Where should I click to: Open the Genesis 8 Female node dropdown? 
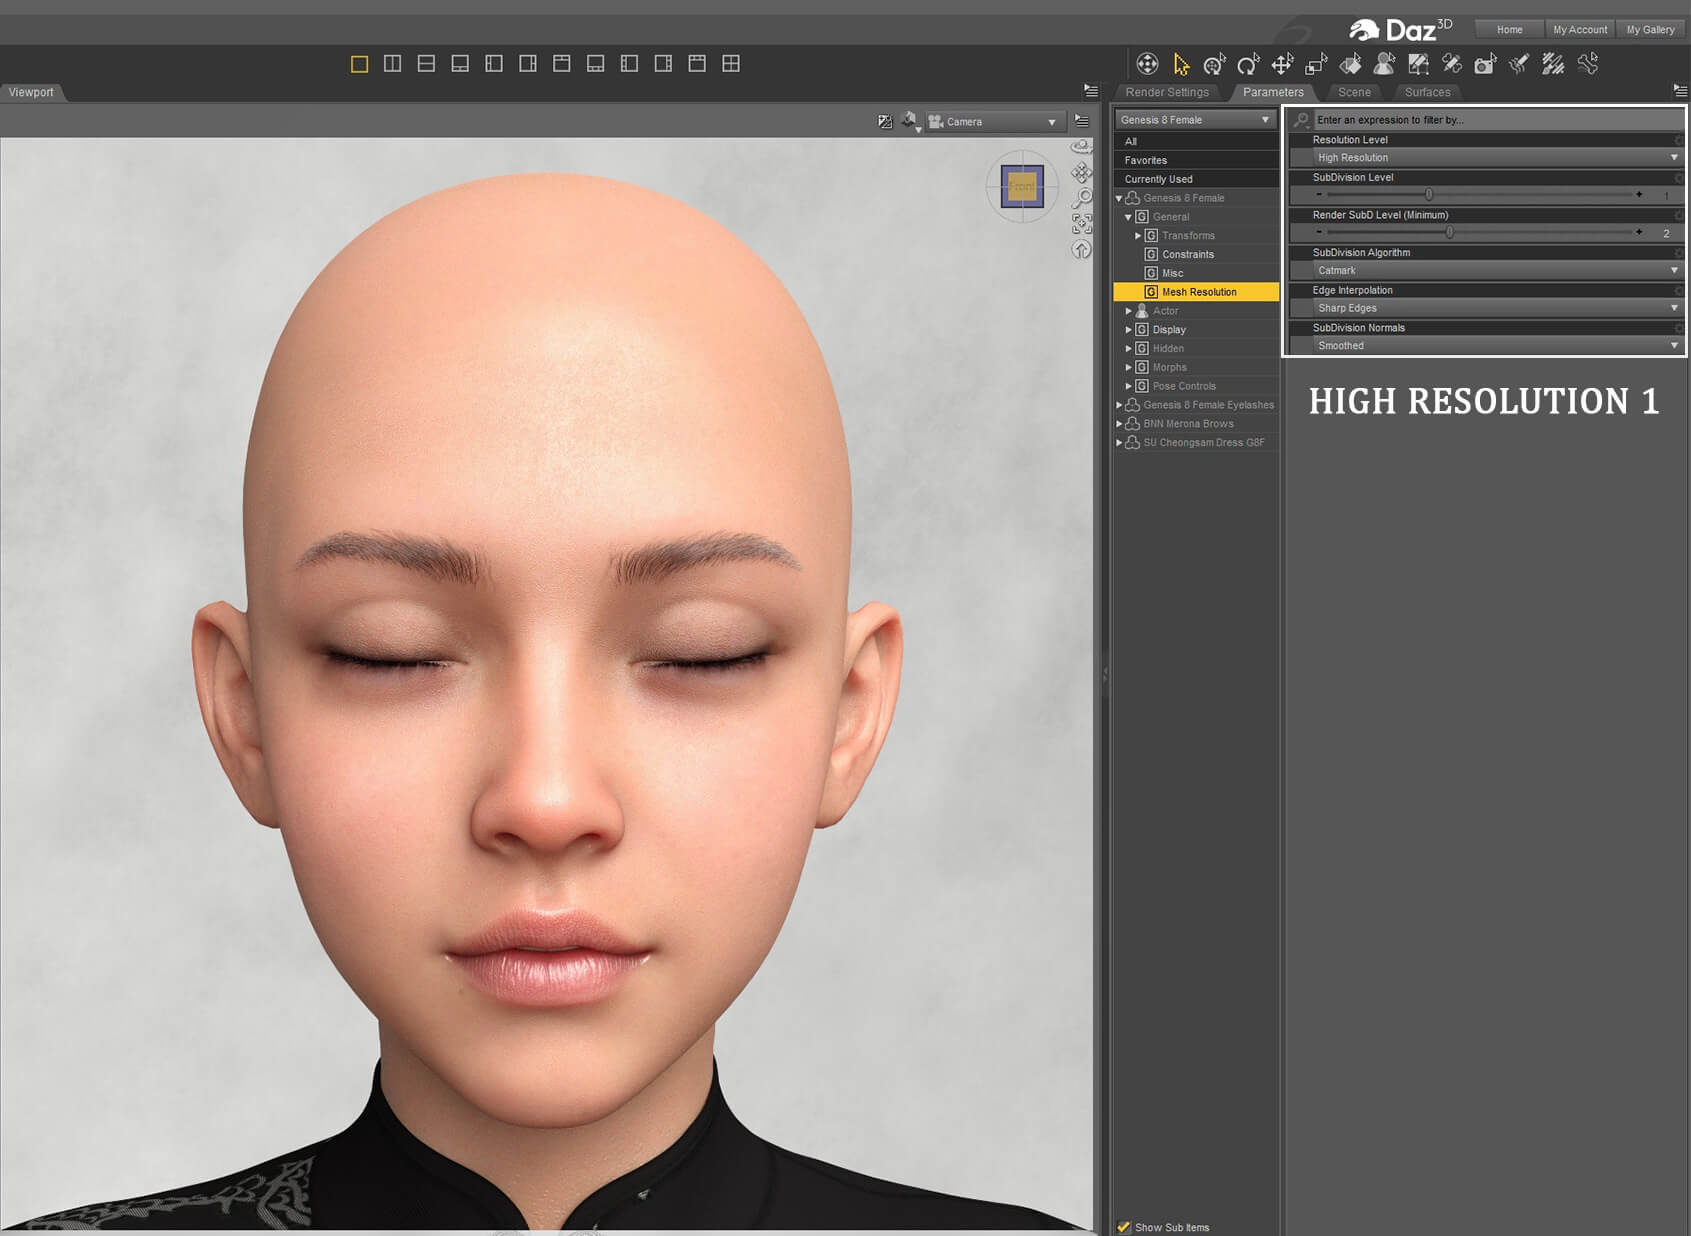(x=1195, y=120)
